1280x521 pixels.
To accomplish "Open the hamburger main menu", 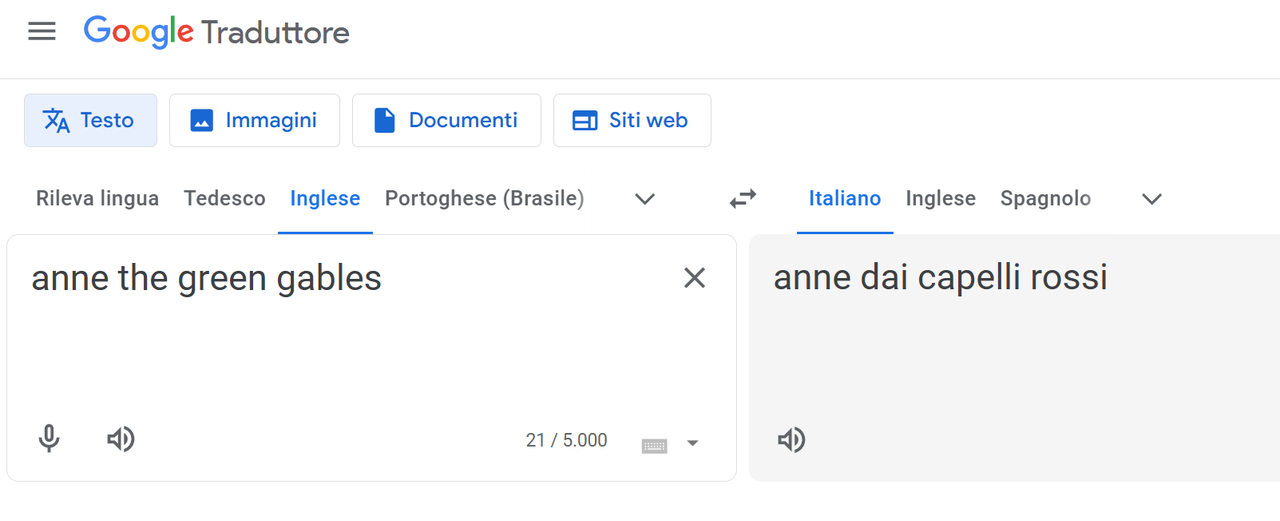I will click(x=42, y=31).
